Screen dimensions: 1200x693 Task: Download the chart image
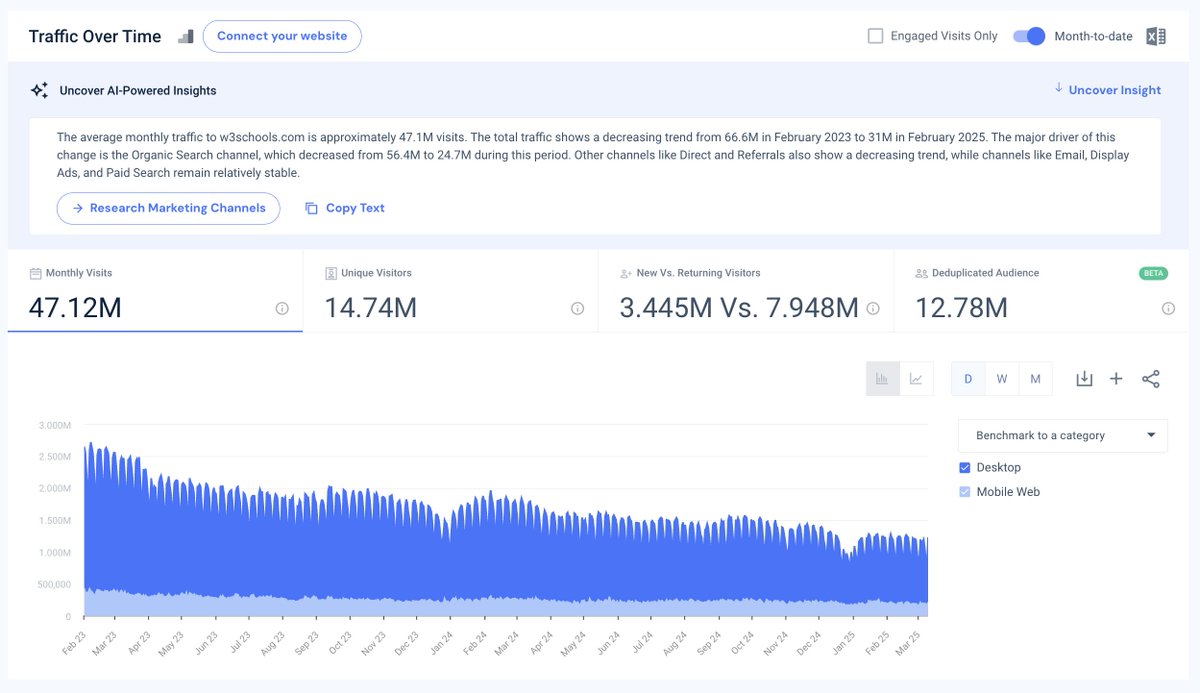[1084, 379]
